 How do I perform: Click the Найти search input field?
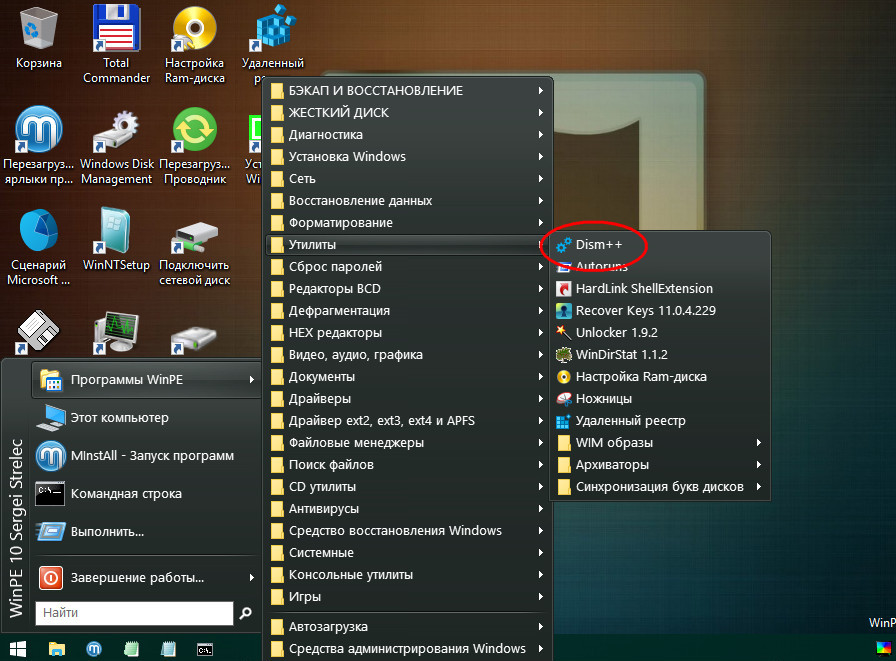tap(134, 612)
